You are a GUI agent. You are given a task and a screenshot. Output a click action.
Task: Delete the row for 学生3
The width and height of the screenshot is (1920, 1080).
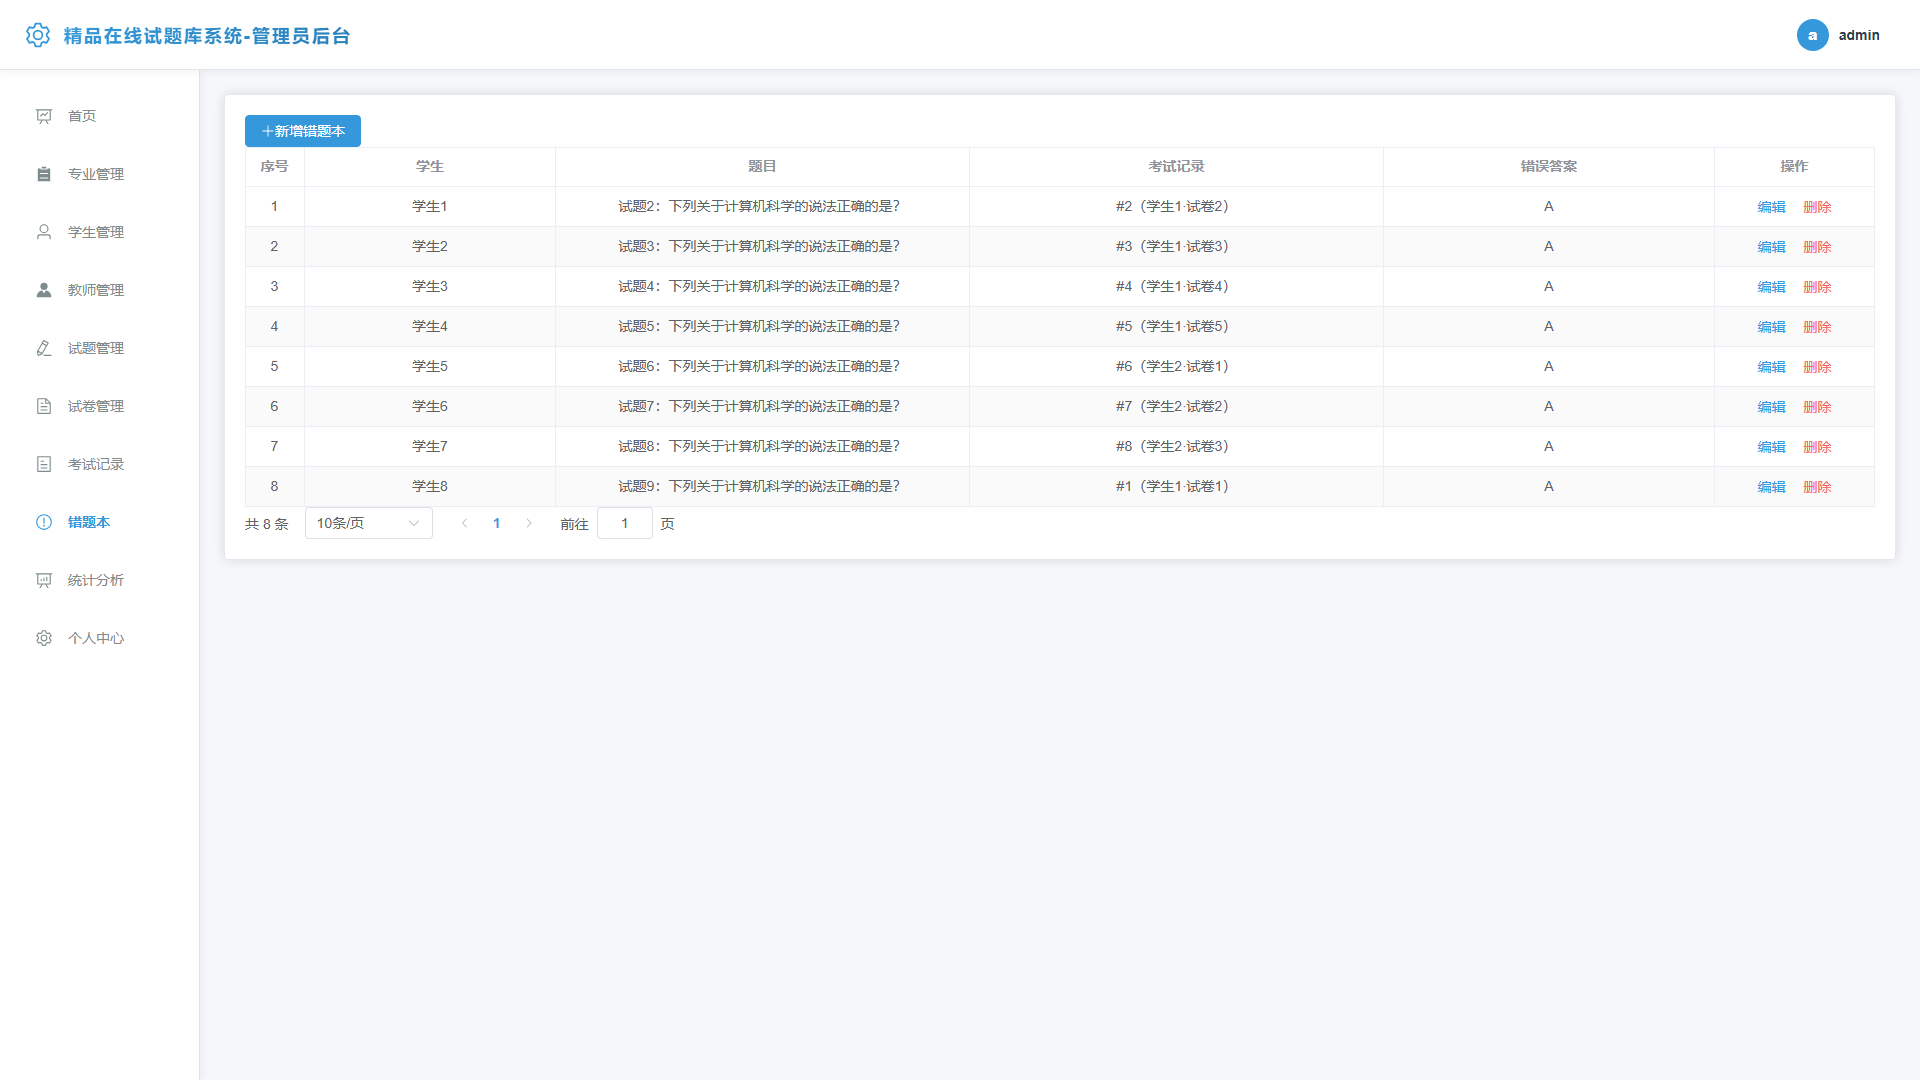1817,287
